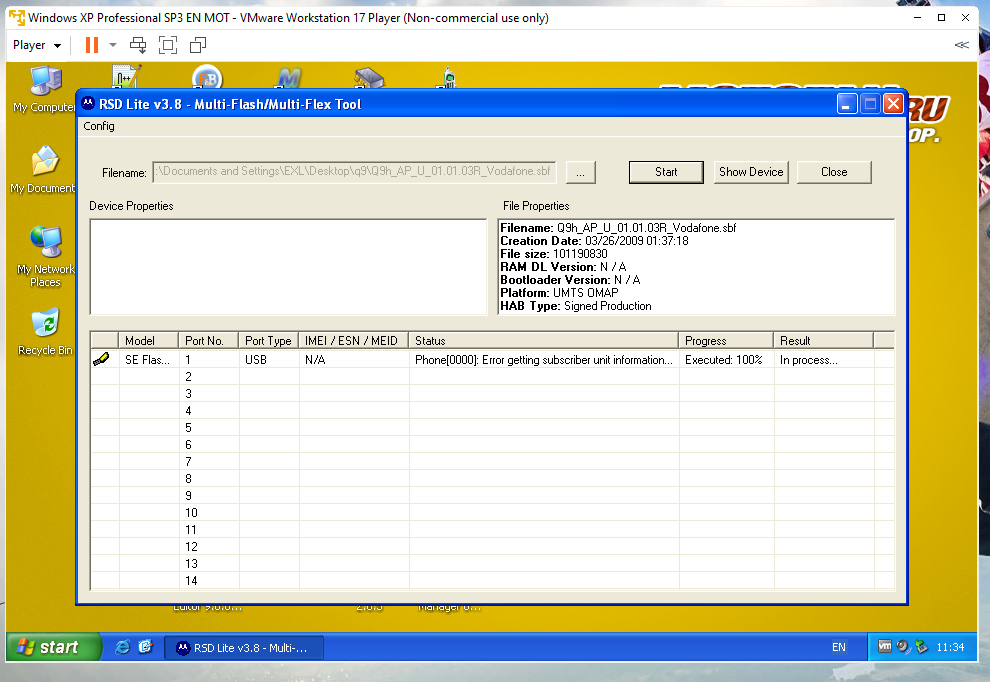The width and height of the screenshot is (990, 682).
Task: Enter full screen mode in VMware Player
Action: [x=168, y=45]
